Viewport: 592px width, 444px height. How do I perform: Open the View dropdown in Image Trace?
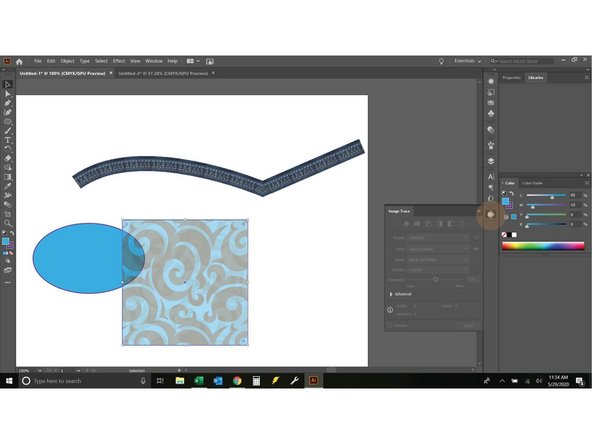(438, 249)
